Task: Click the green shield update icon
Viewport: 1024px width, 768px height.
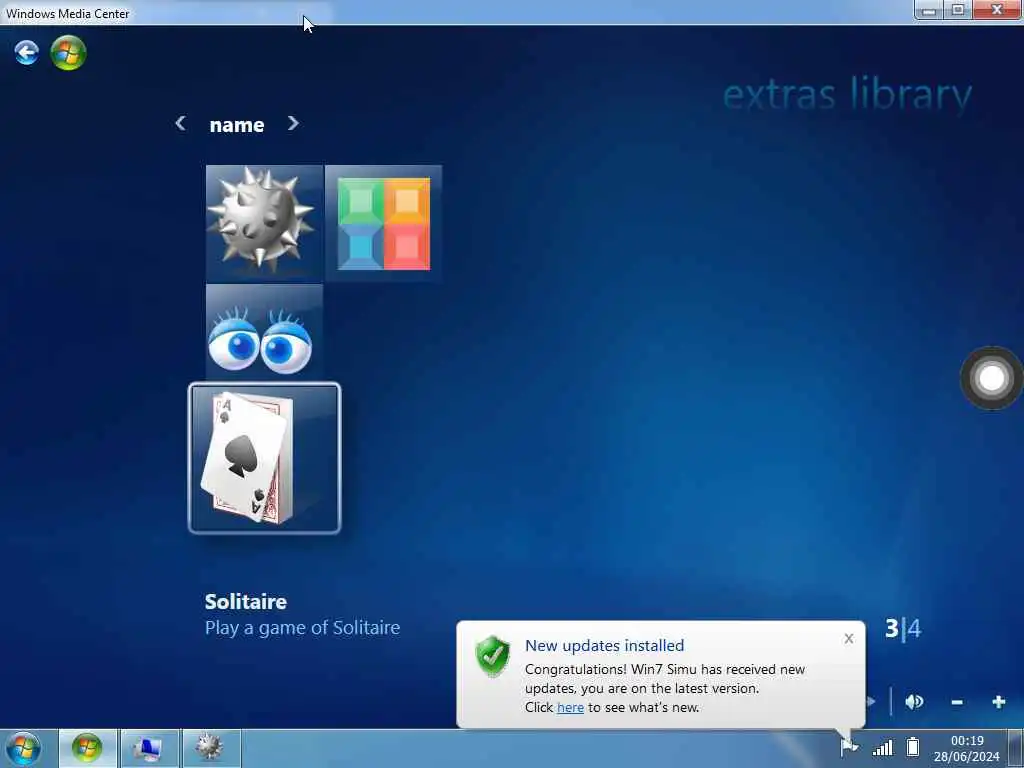Action: pyautogui.click(x=493, y=656)
